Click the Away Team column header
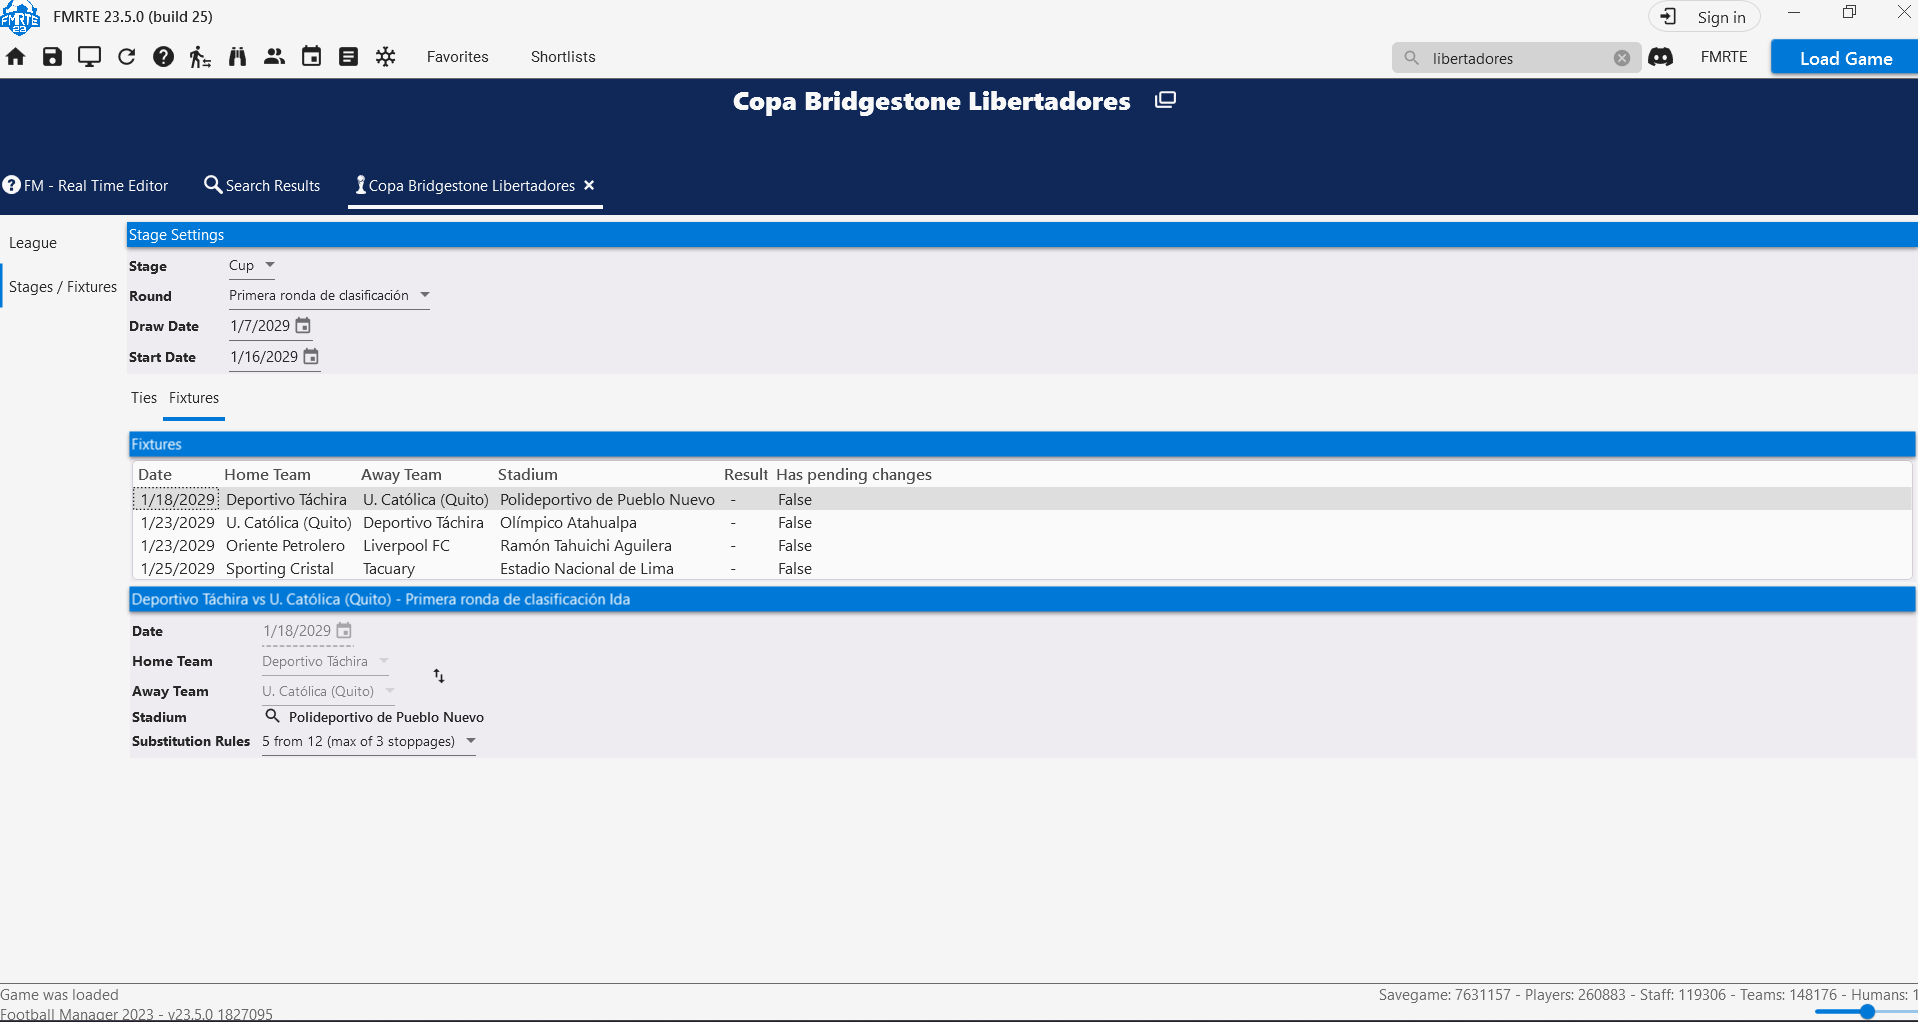This screenshot has width=1918, height=1022. (x=401, y=475)
